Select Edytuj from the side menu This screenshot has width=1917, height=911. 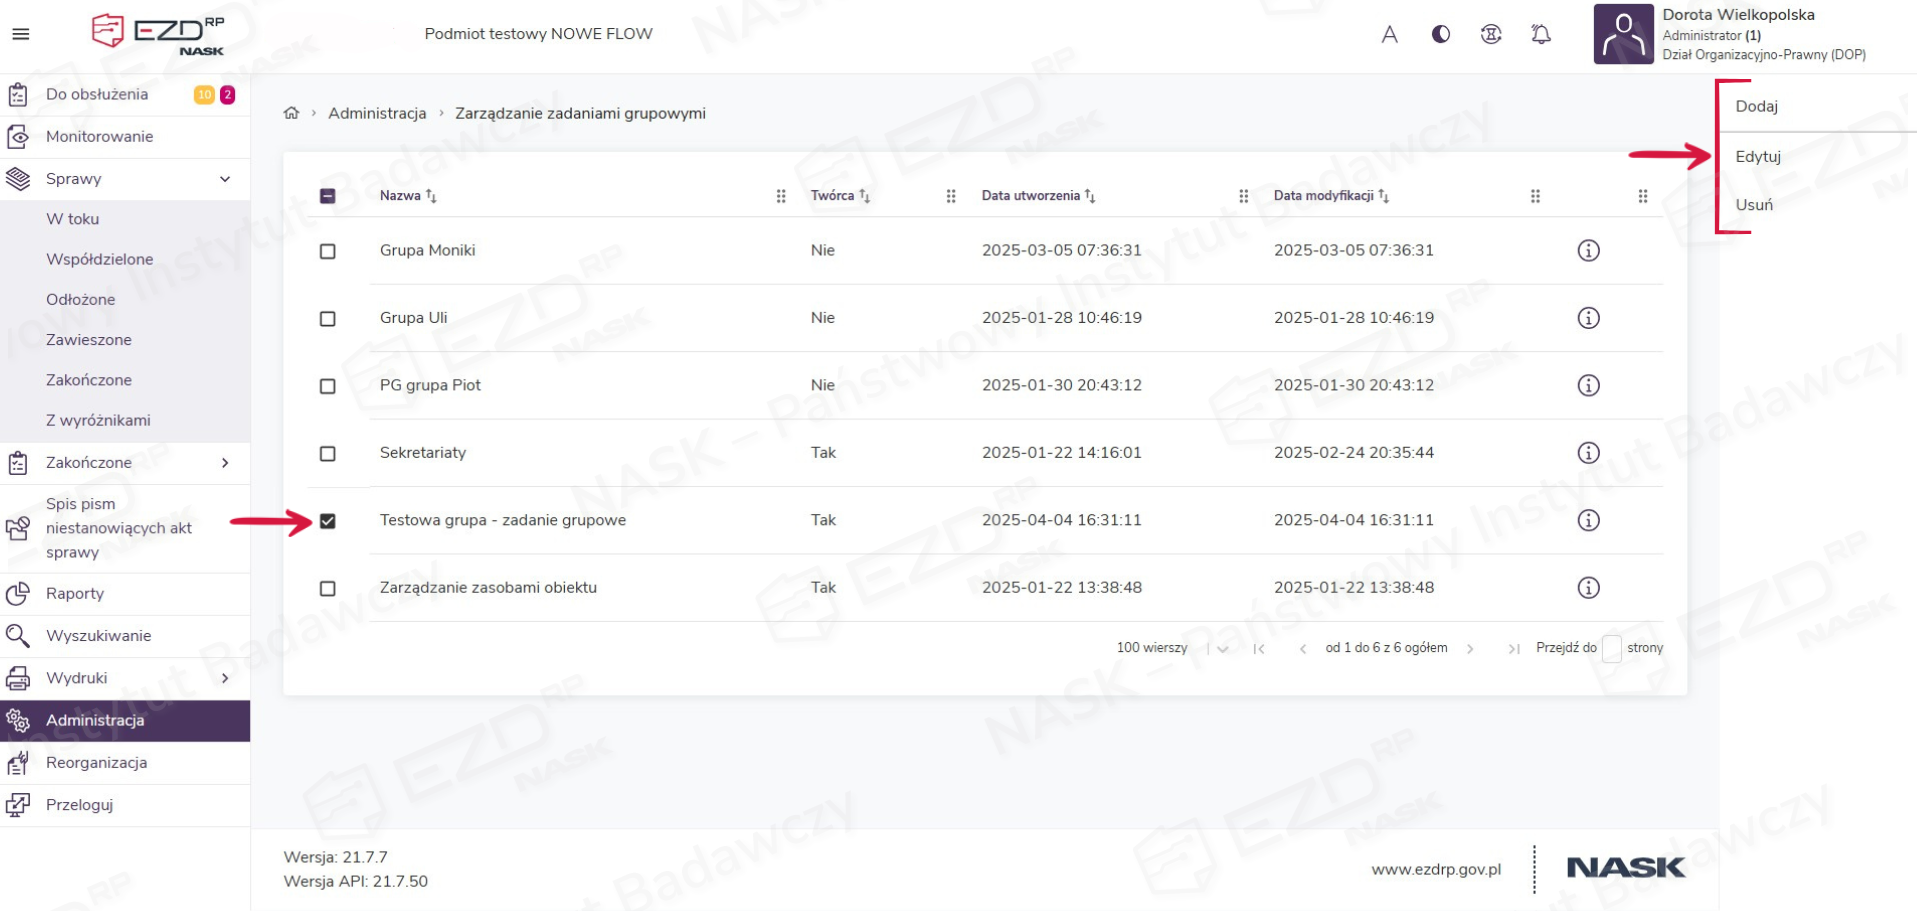tap(1758, 156)
